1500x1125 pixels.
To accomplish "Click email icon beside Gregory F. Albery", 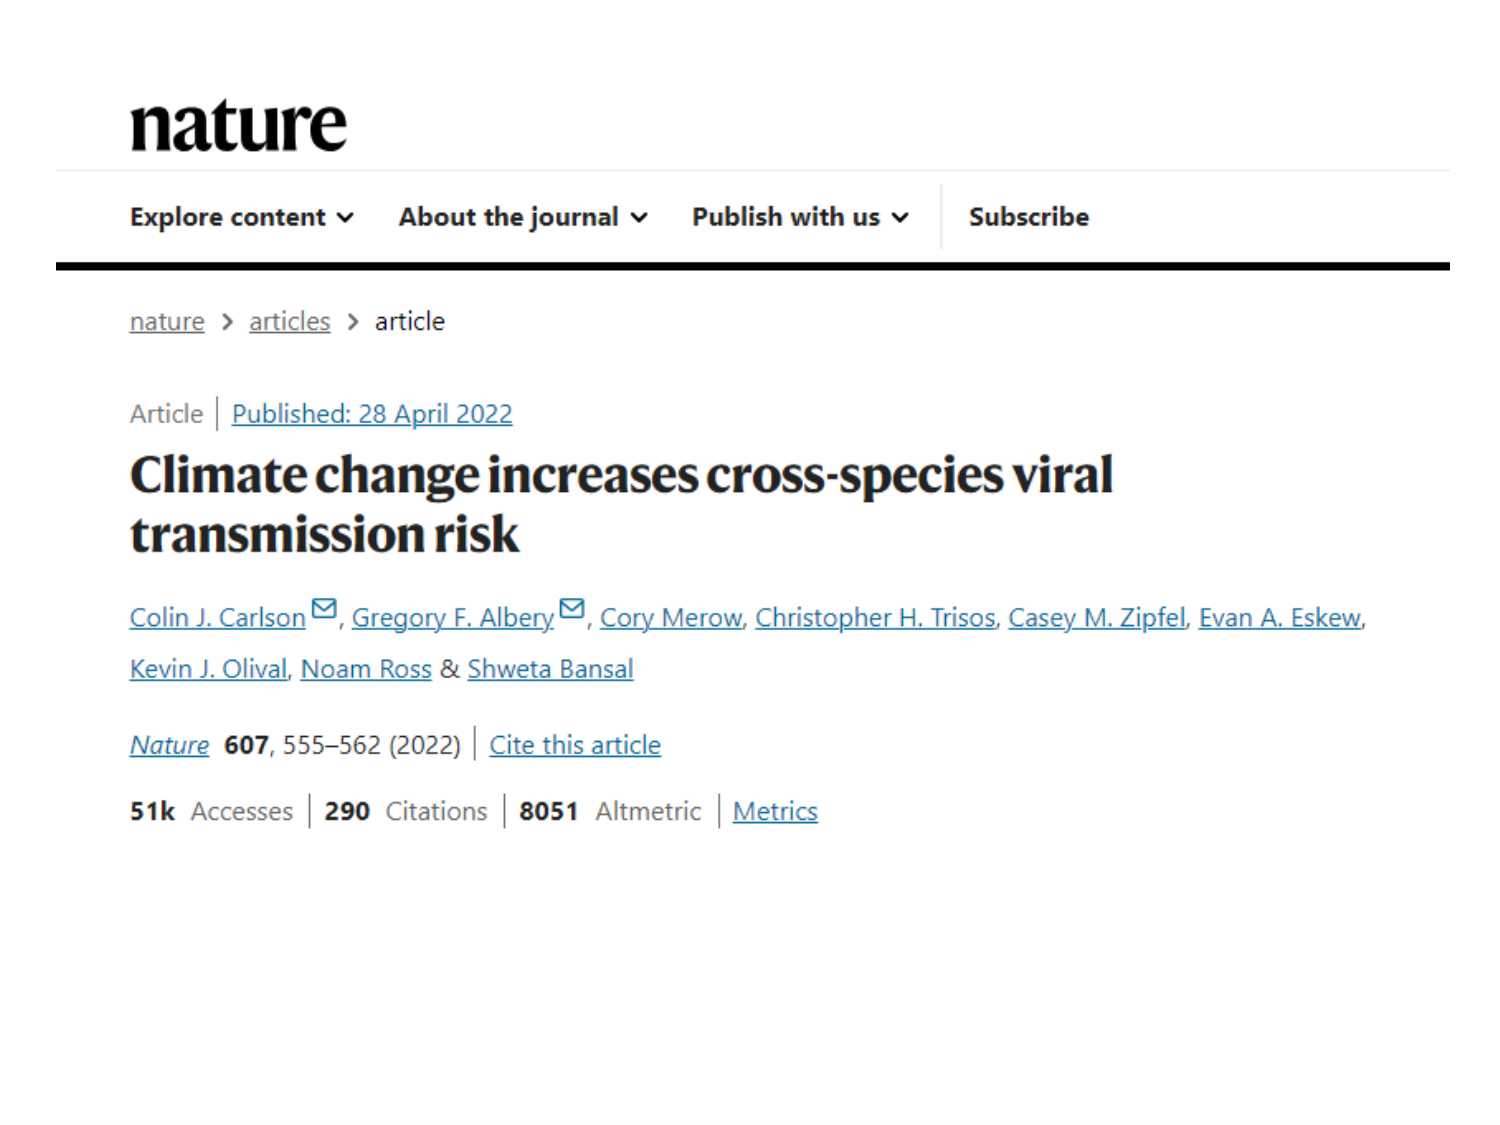I will 572,609.
